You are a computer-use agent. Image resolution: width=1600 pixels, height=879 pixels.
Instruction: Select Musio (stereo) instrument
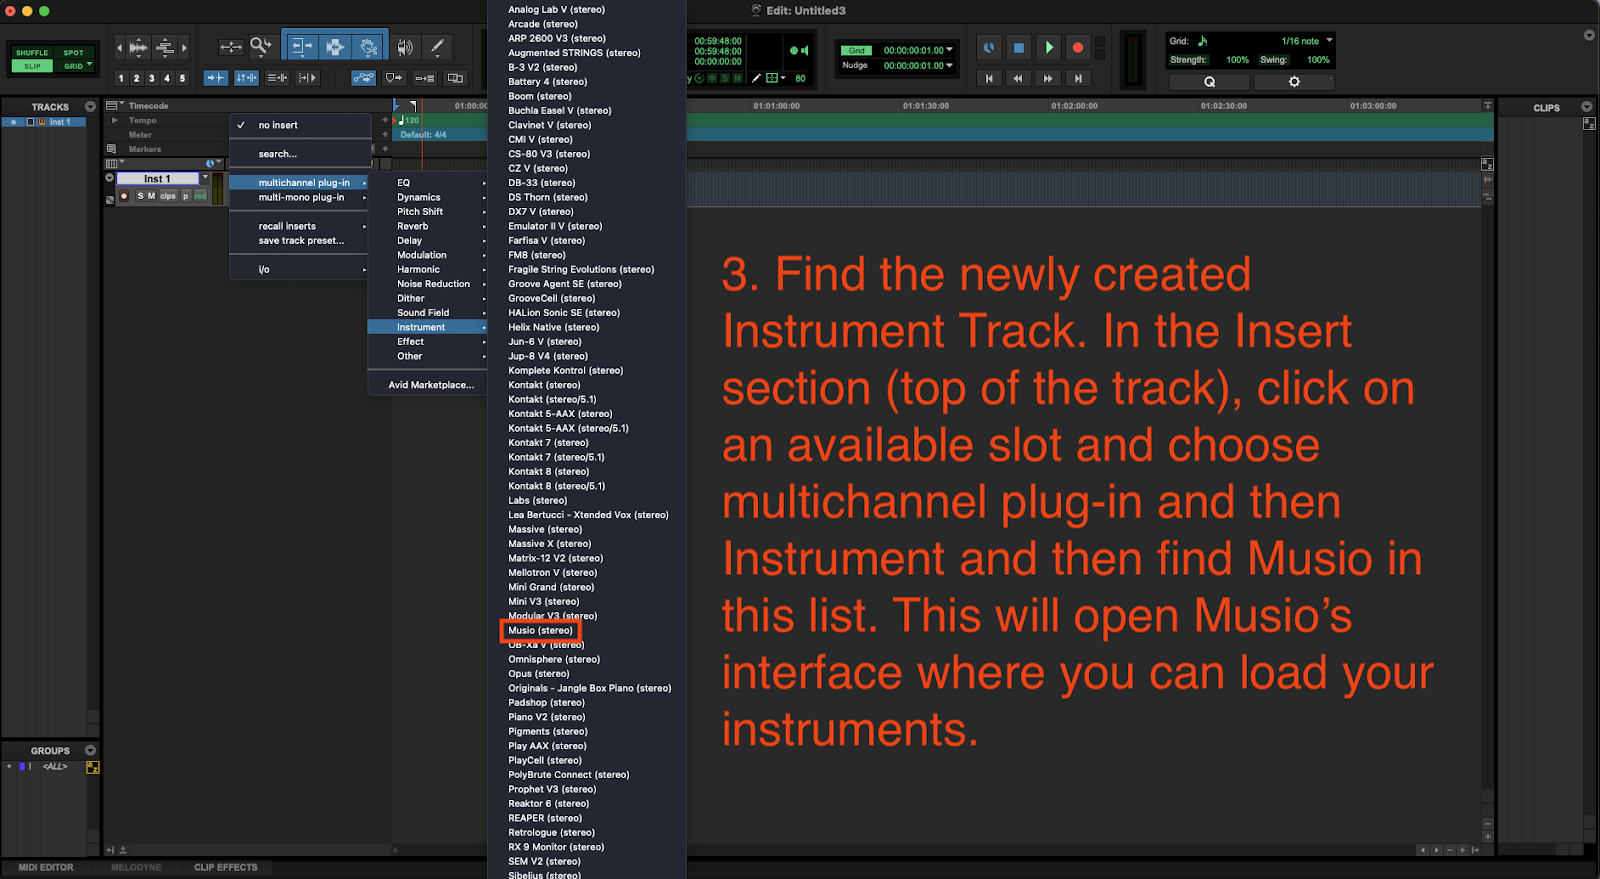click(540, 630)
